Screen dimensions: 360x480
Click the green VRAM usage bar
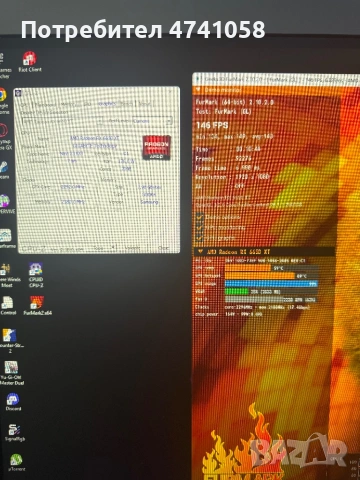pos(237,292)
